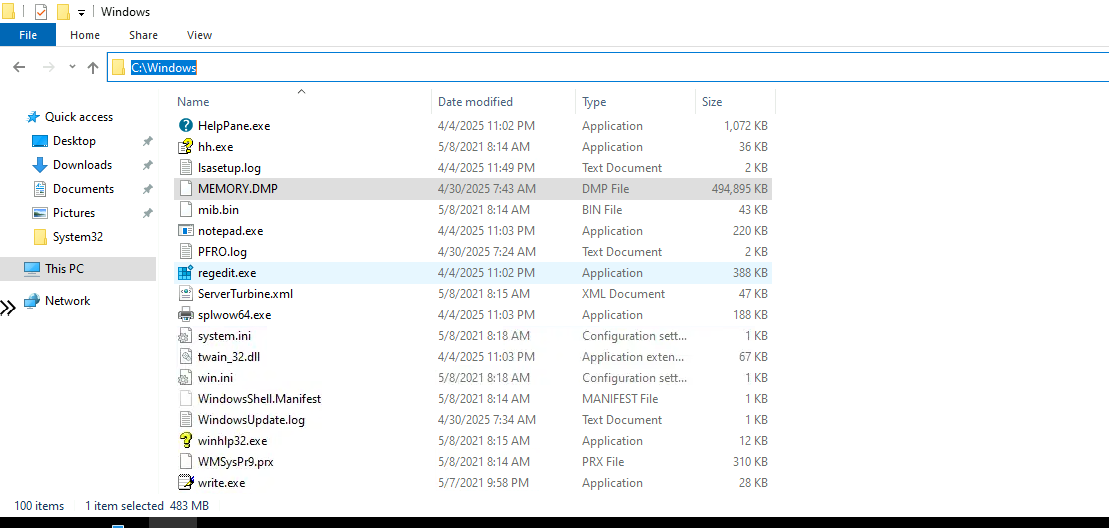Click the splwow64.exe printer icon
The height and width of the screenshot is (528, 1109).
coord(186,315)
